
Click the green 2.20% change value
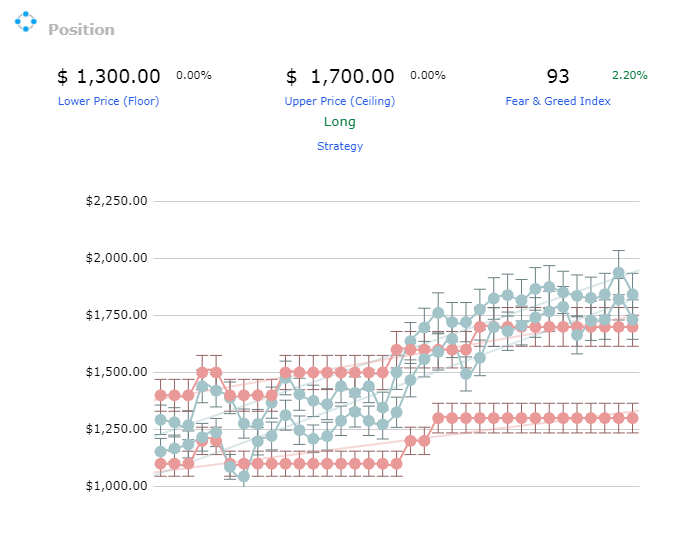pos(629,75)
